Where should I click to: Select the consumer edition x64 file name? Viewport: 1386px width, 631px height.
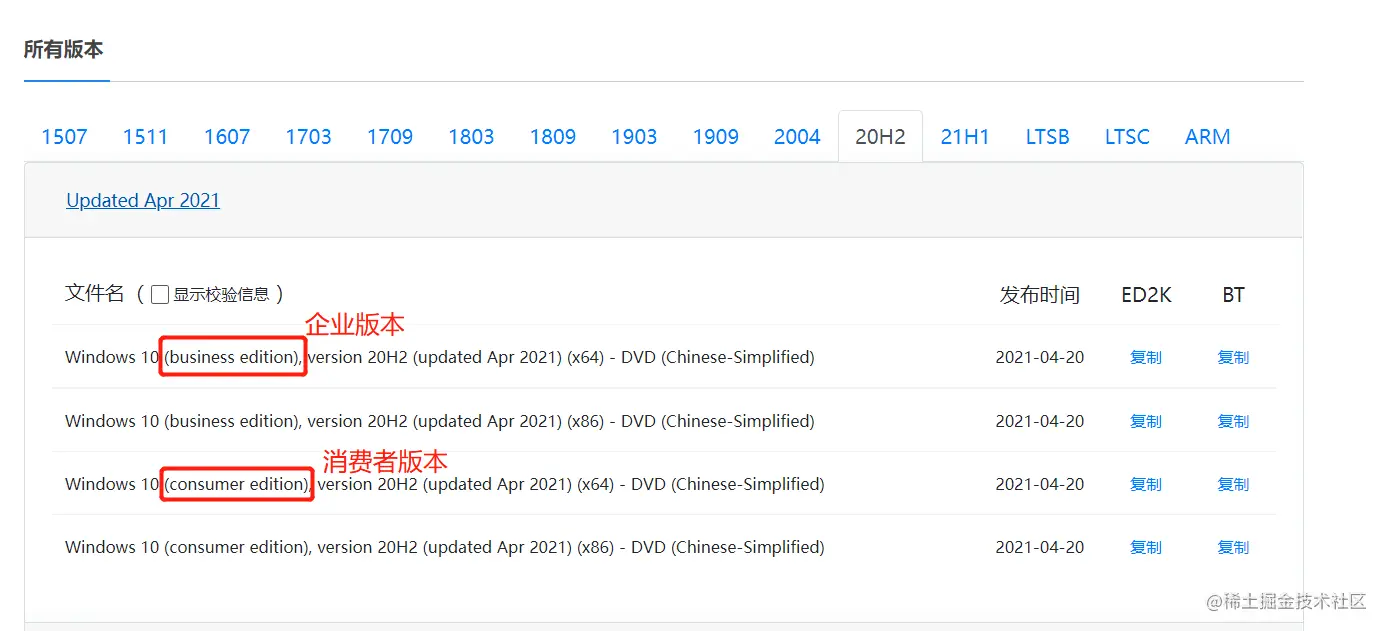(445, 484)
